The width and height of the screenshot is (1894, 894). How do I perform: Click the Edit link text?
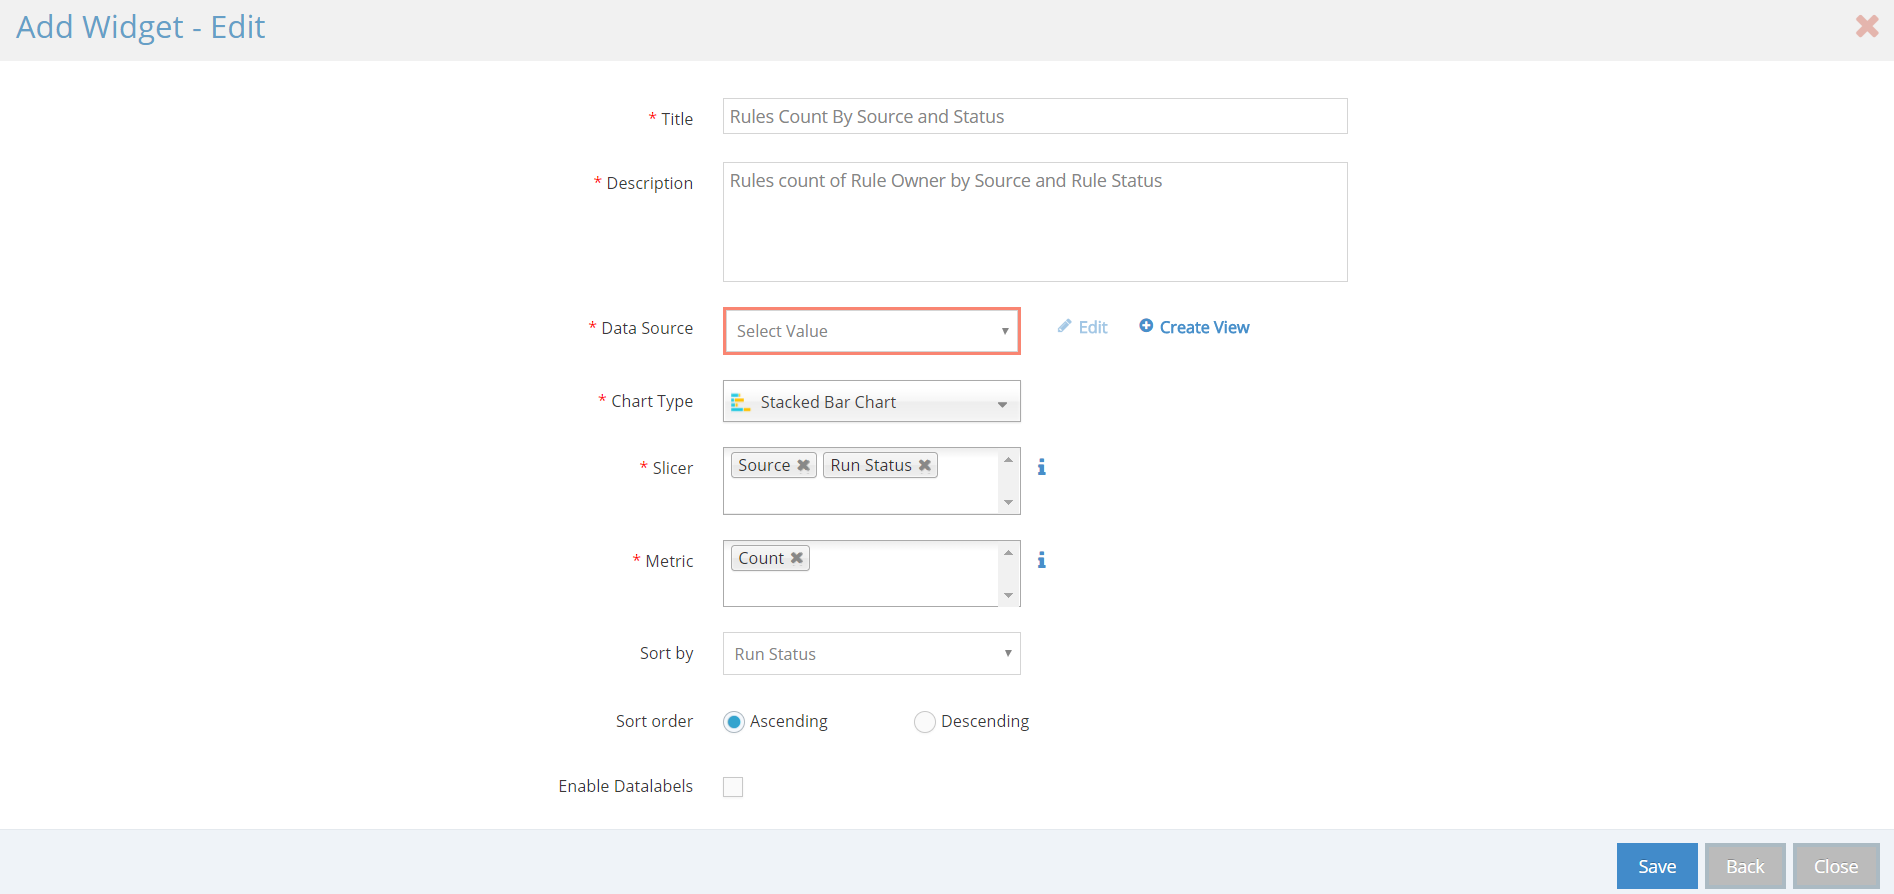coord(1093,327)
